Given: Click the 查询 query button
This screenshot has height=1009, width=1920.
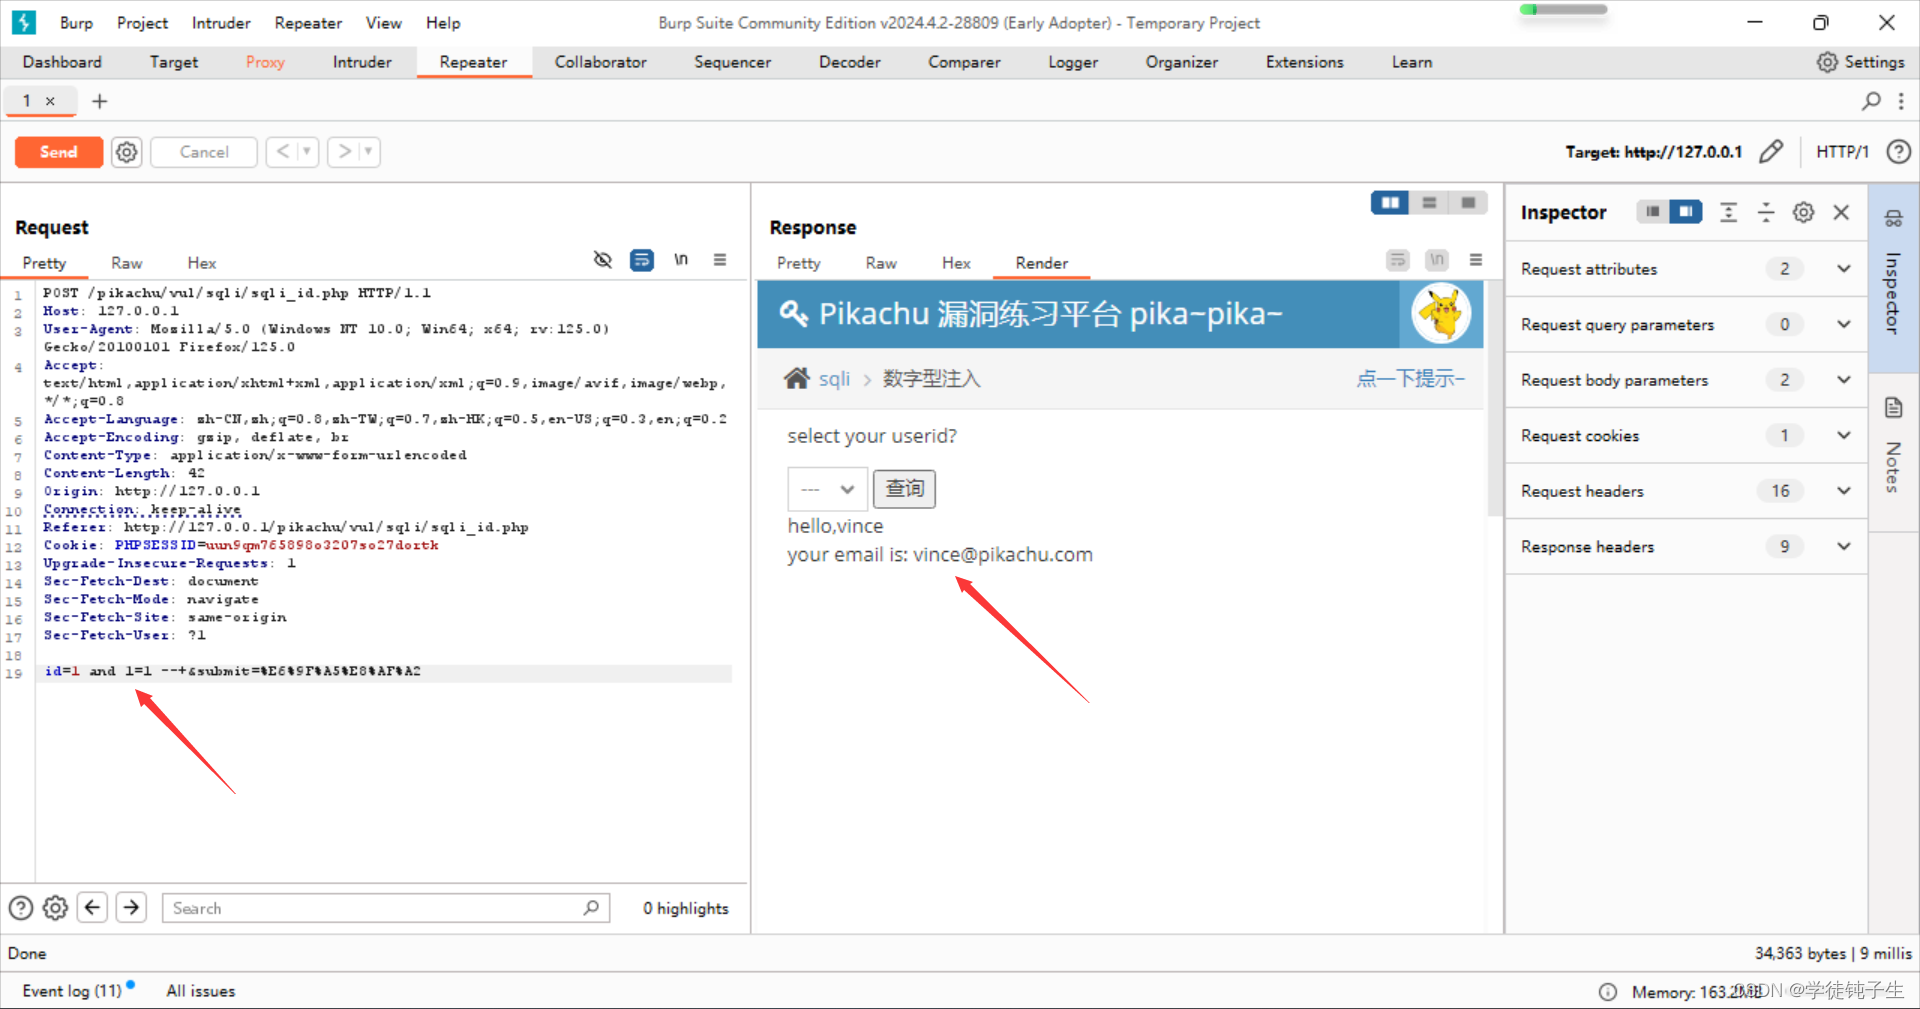Looking at the screenshot, I should [905, 489].
